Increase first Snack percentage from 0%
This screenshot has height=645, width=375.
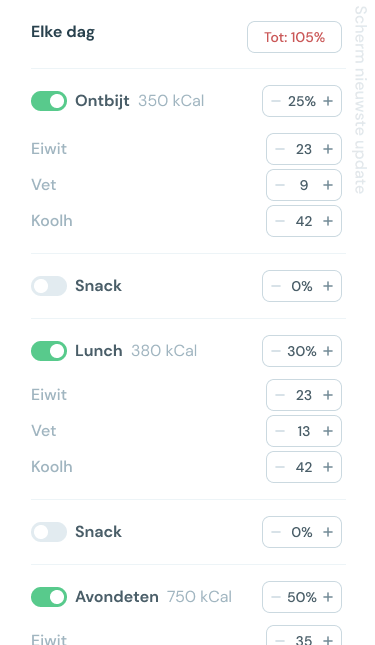click(328, 286)
